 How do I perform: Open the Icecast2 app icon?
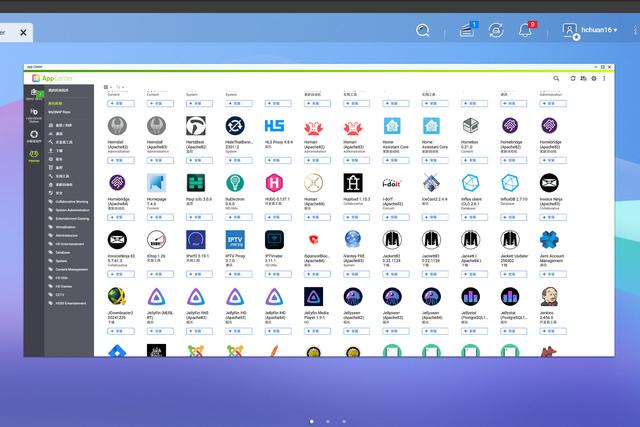pyautogui.click(x=431, y=183)
